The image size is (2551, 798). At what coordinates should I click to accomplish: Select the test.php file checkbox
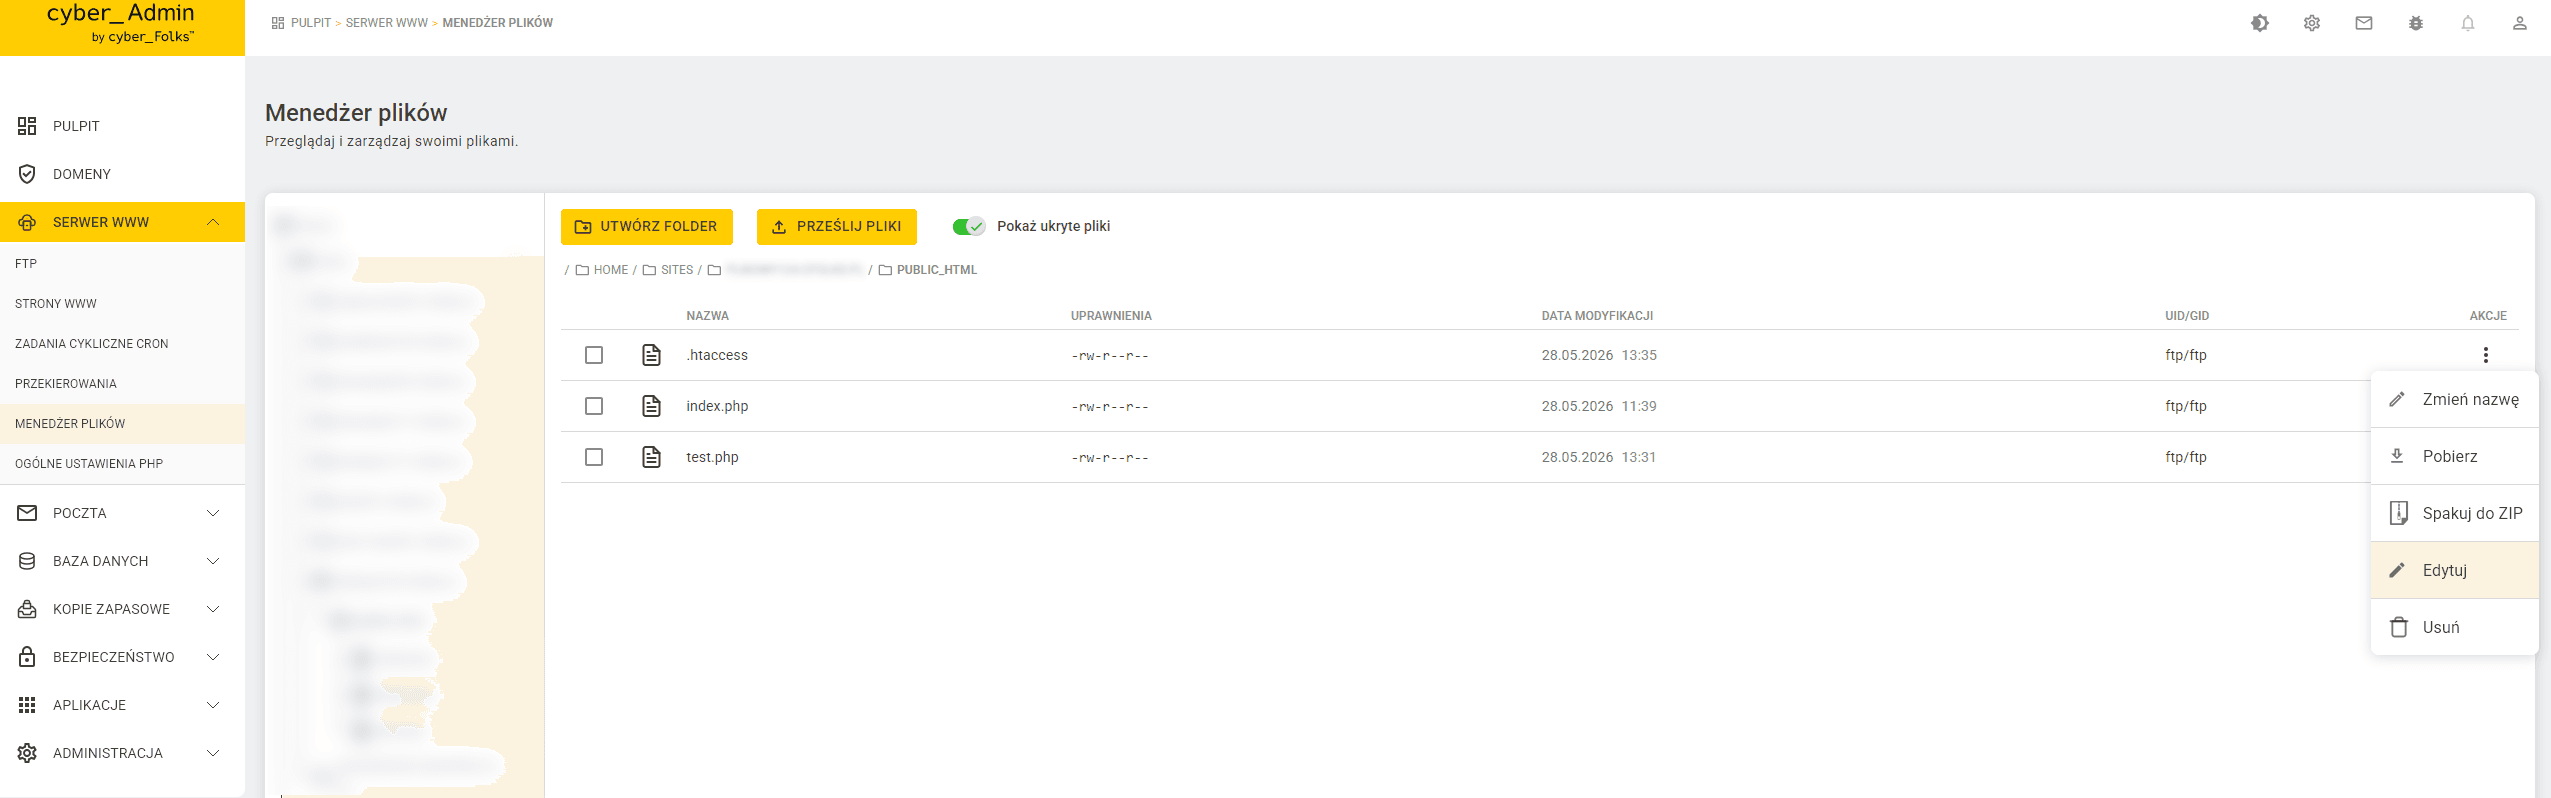click(x=594, y=457)
